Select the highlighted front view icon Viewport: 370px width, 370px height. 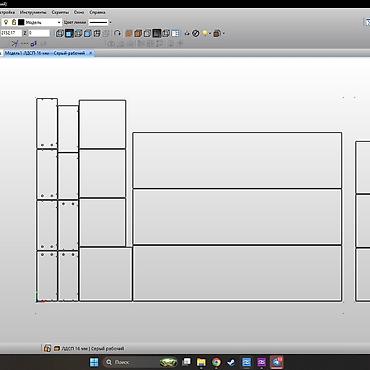(69, 33)
